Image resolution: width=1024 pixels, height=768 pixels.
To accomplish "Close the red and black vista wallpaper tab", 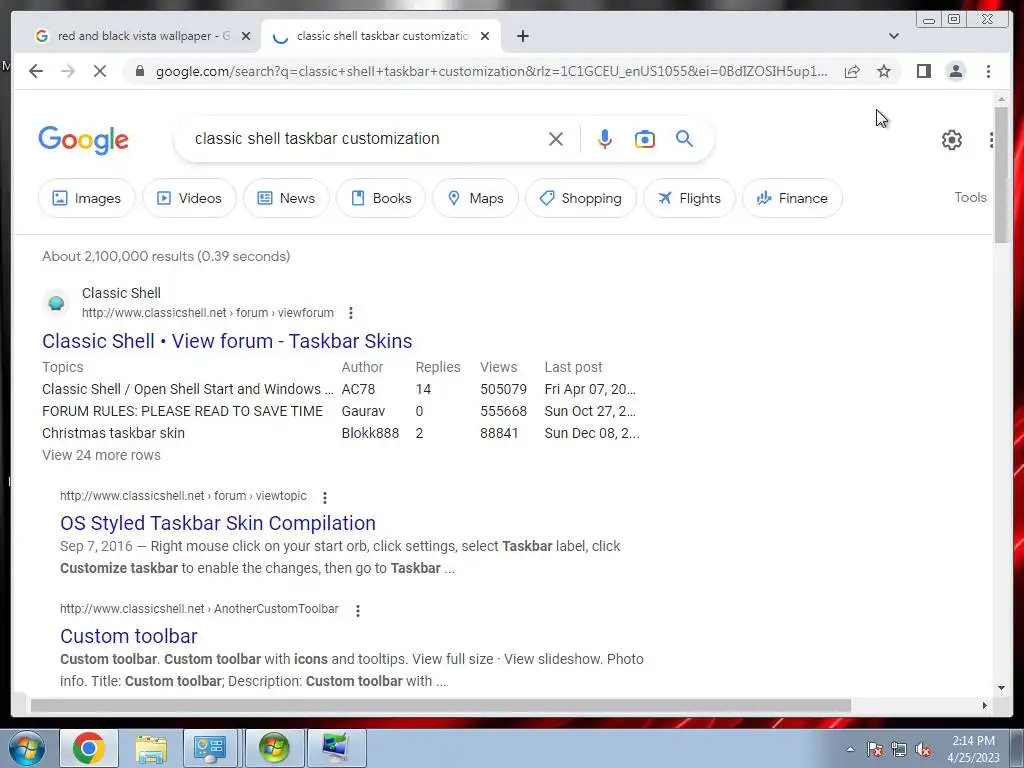I will (x=246, y=36).
